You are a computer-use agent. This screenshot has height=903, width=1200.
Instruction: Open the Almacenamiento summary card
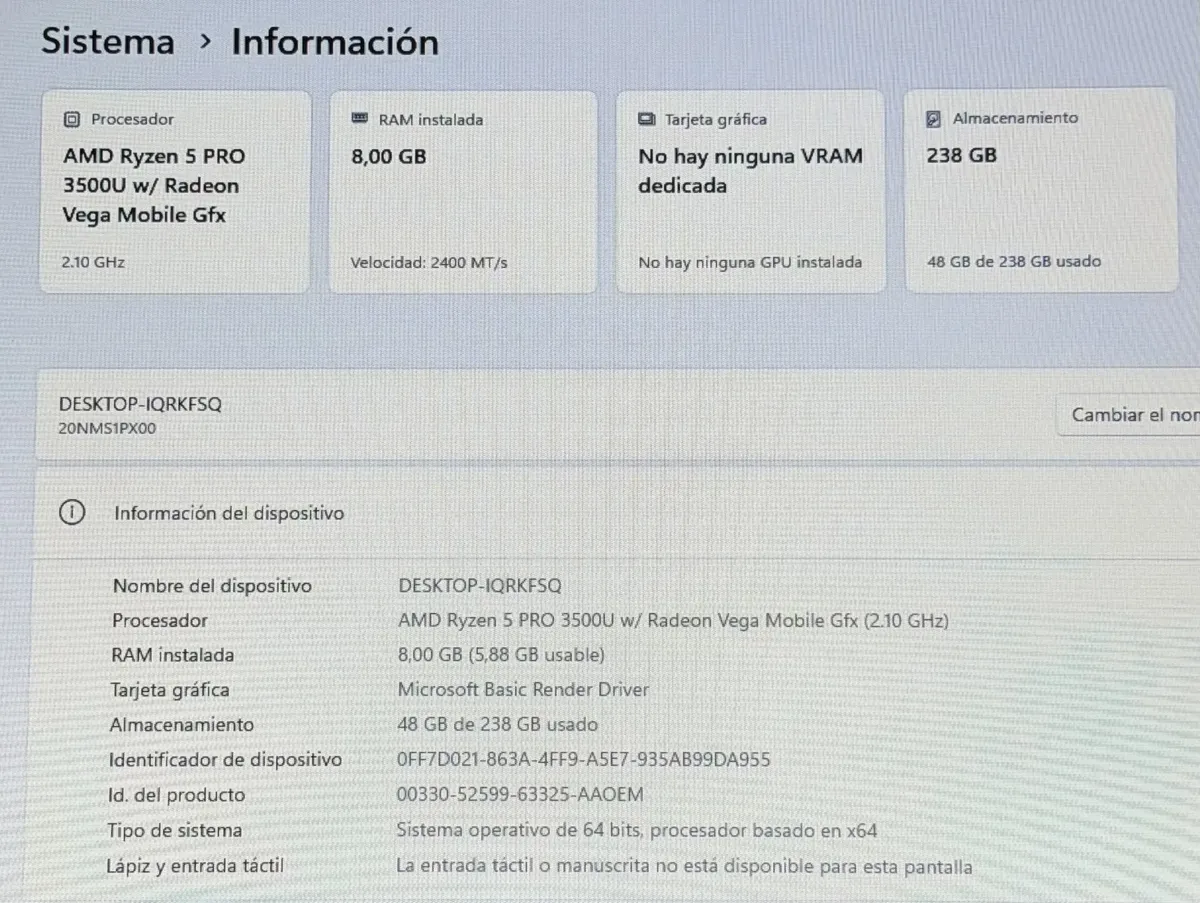pyautogui.click(x=1041, y=189)
